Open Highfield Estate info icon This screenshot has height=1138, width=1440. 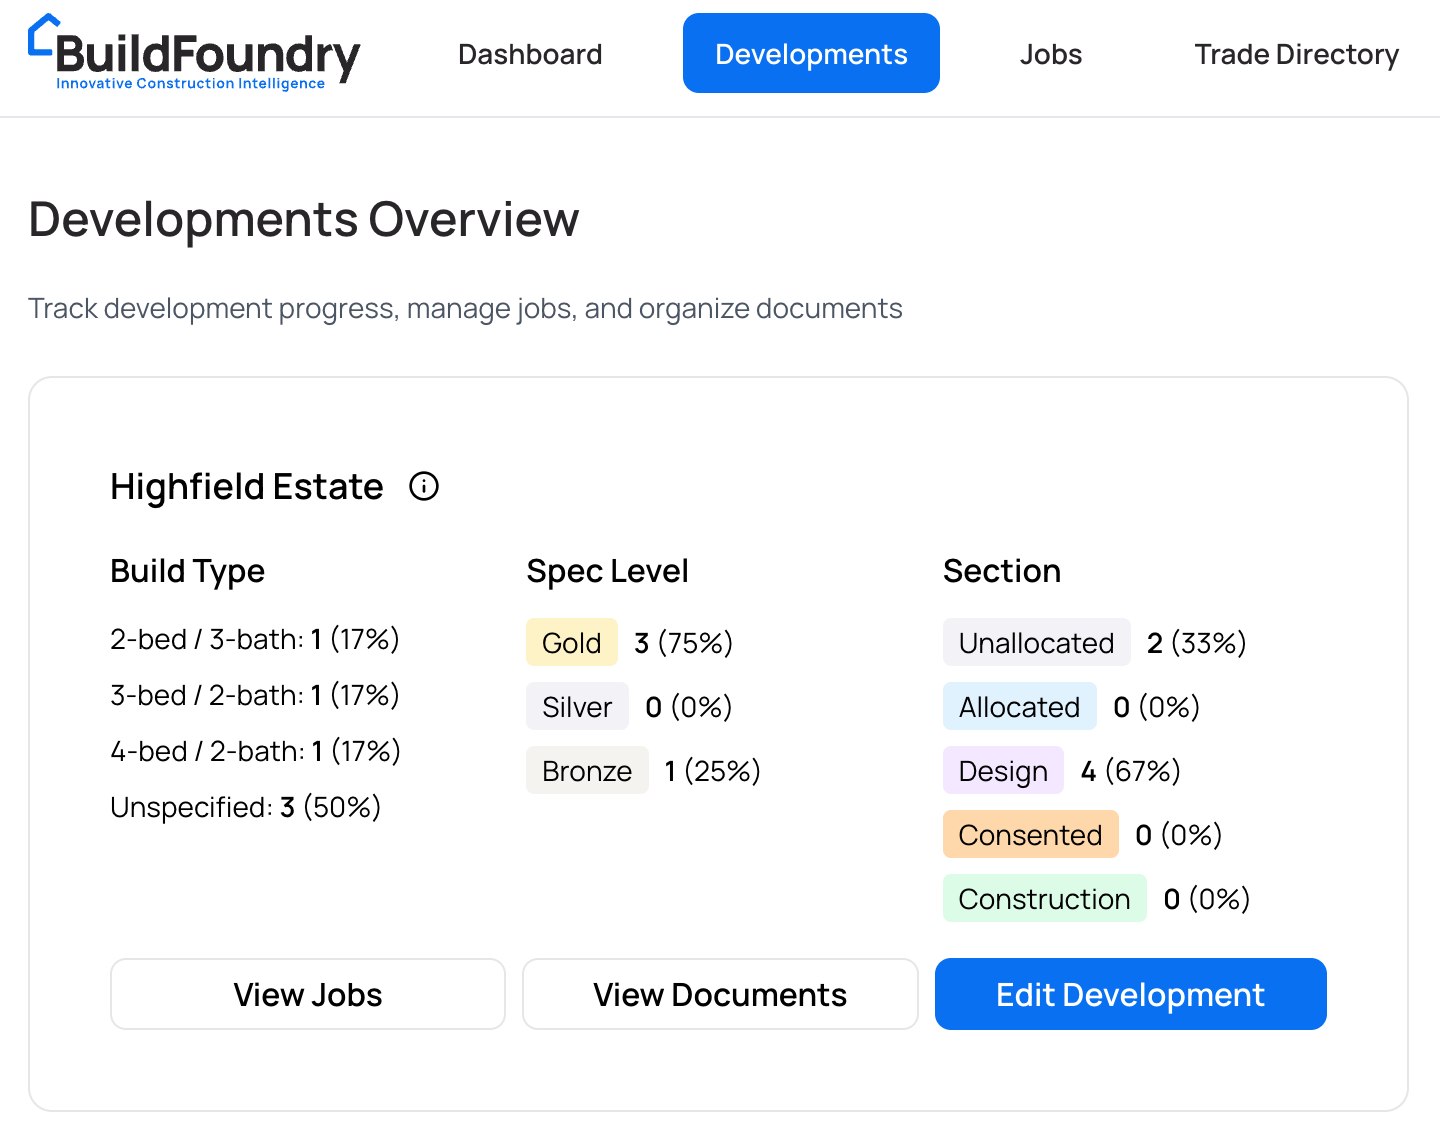click(x=424, y=487)
